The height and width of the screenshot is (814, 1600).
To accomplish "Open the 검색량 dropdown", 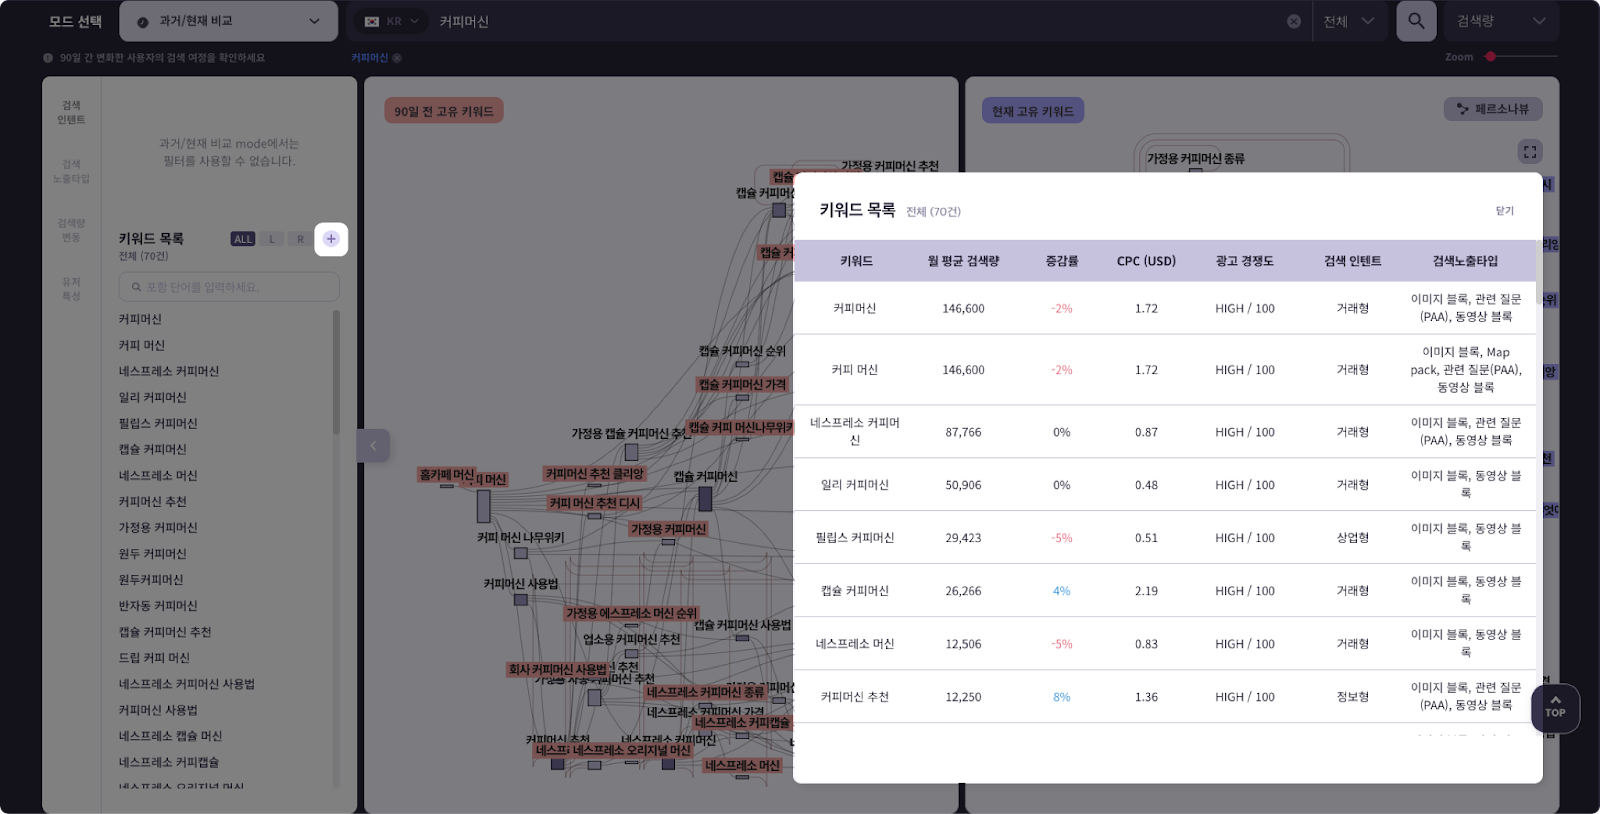I will click(1501, 21).
